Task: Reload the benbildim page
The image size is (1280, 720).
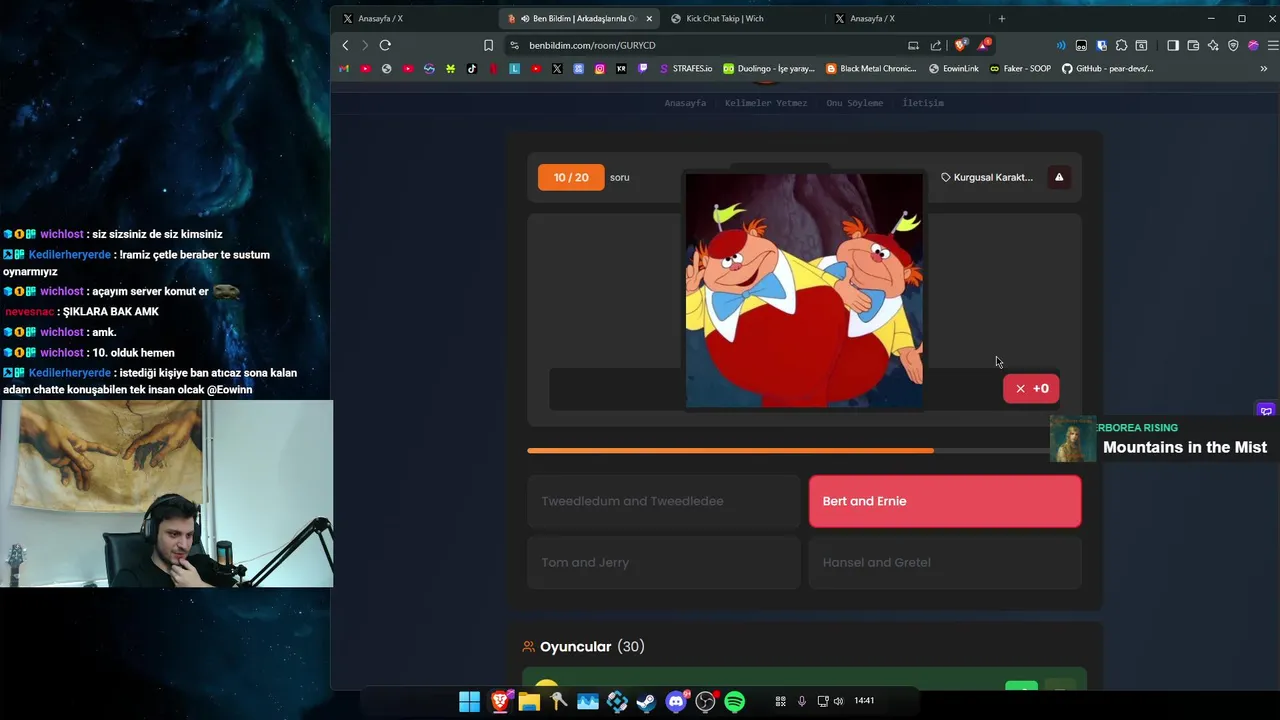Action: pos(385,45)
